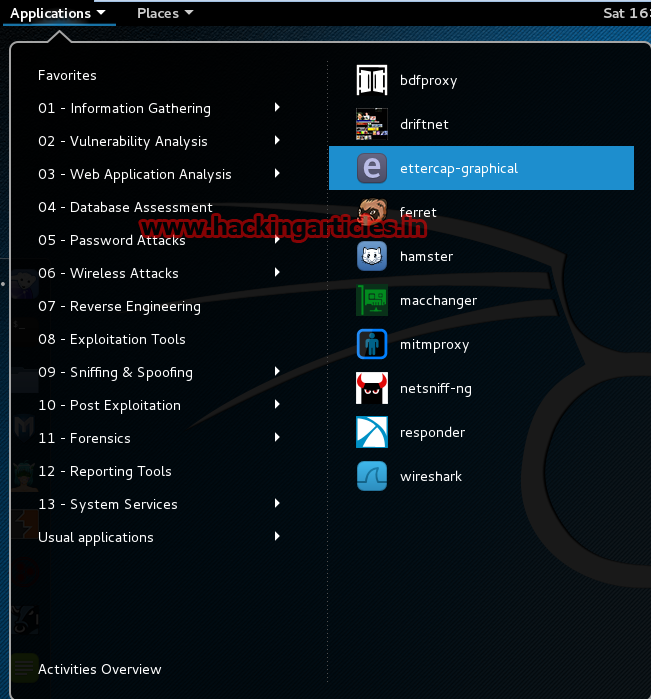The image size is (651, 699).
Task: Expand arrow beside Sniffing & Spoofing
Action: 277,371
